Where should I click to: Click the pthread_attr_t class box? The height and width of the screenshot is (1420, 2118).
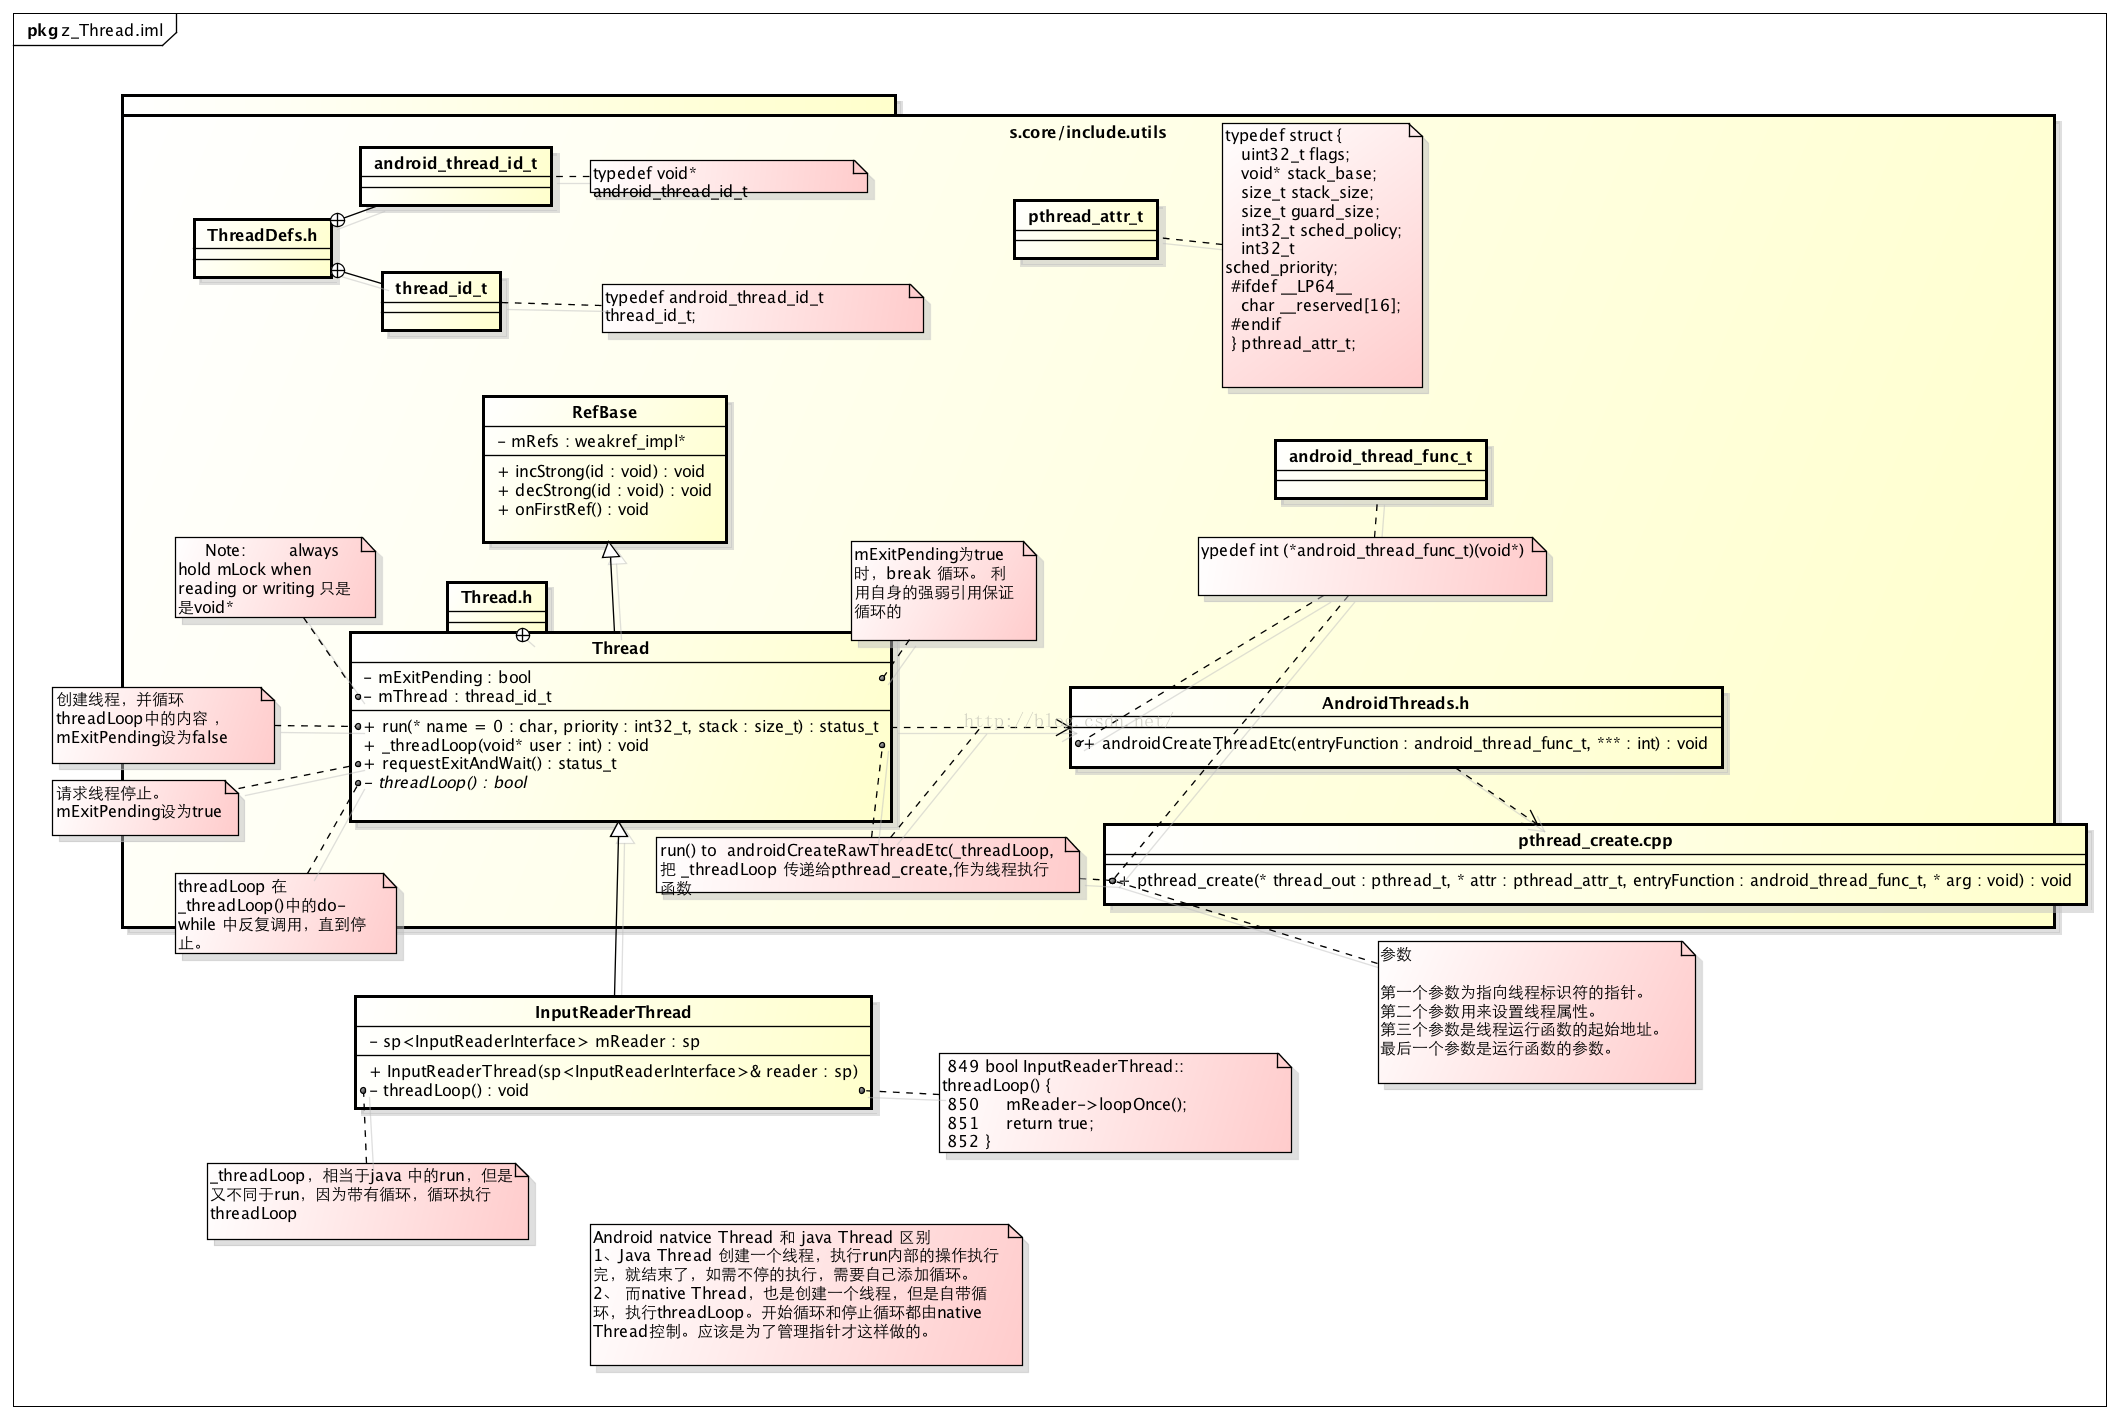(x=1085, y=230)
